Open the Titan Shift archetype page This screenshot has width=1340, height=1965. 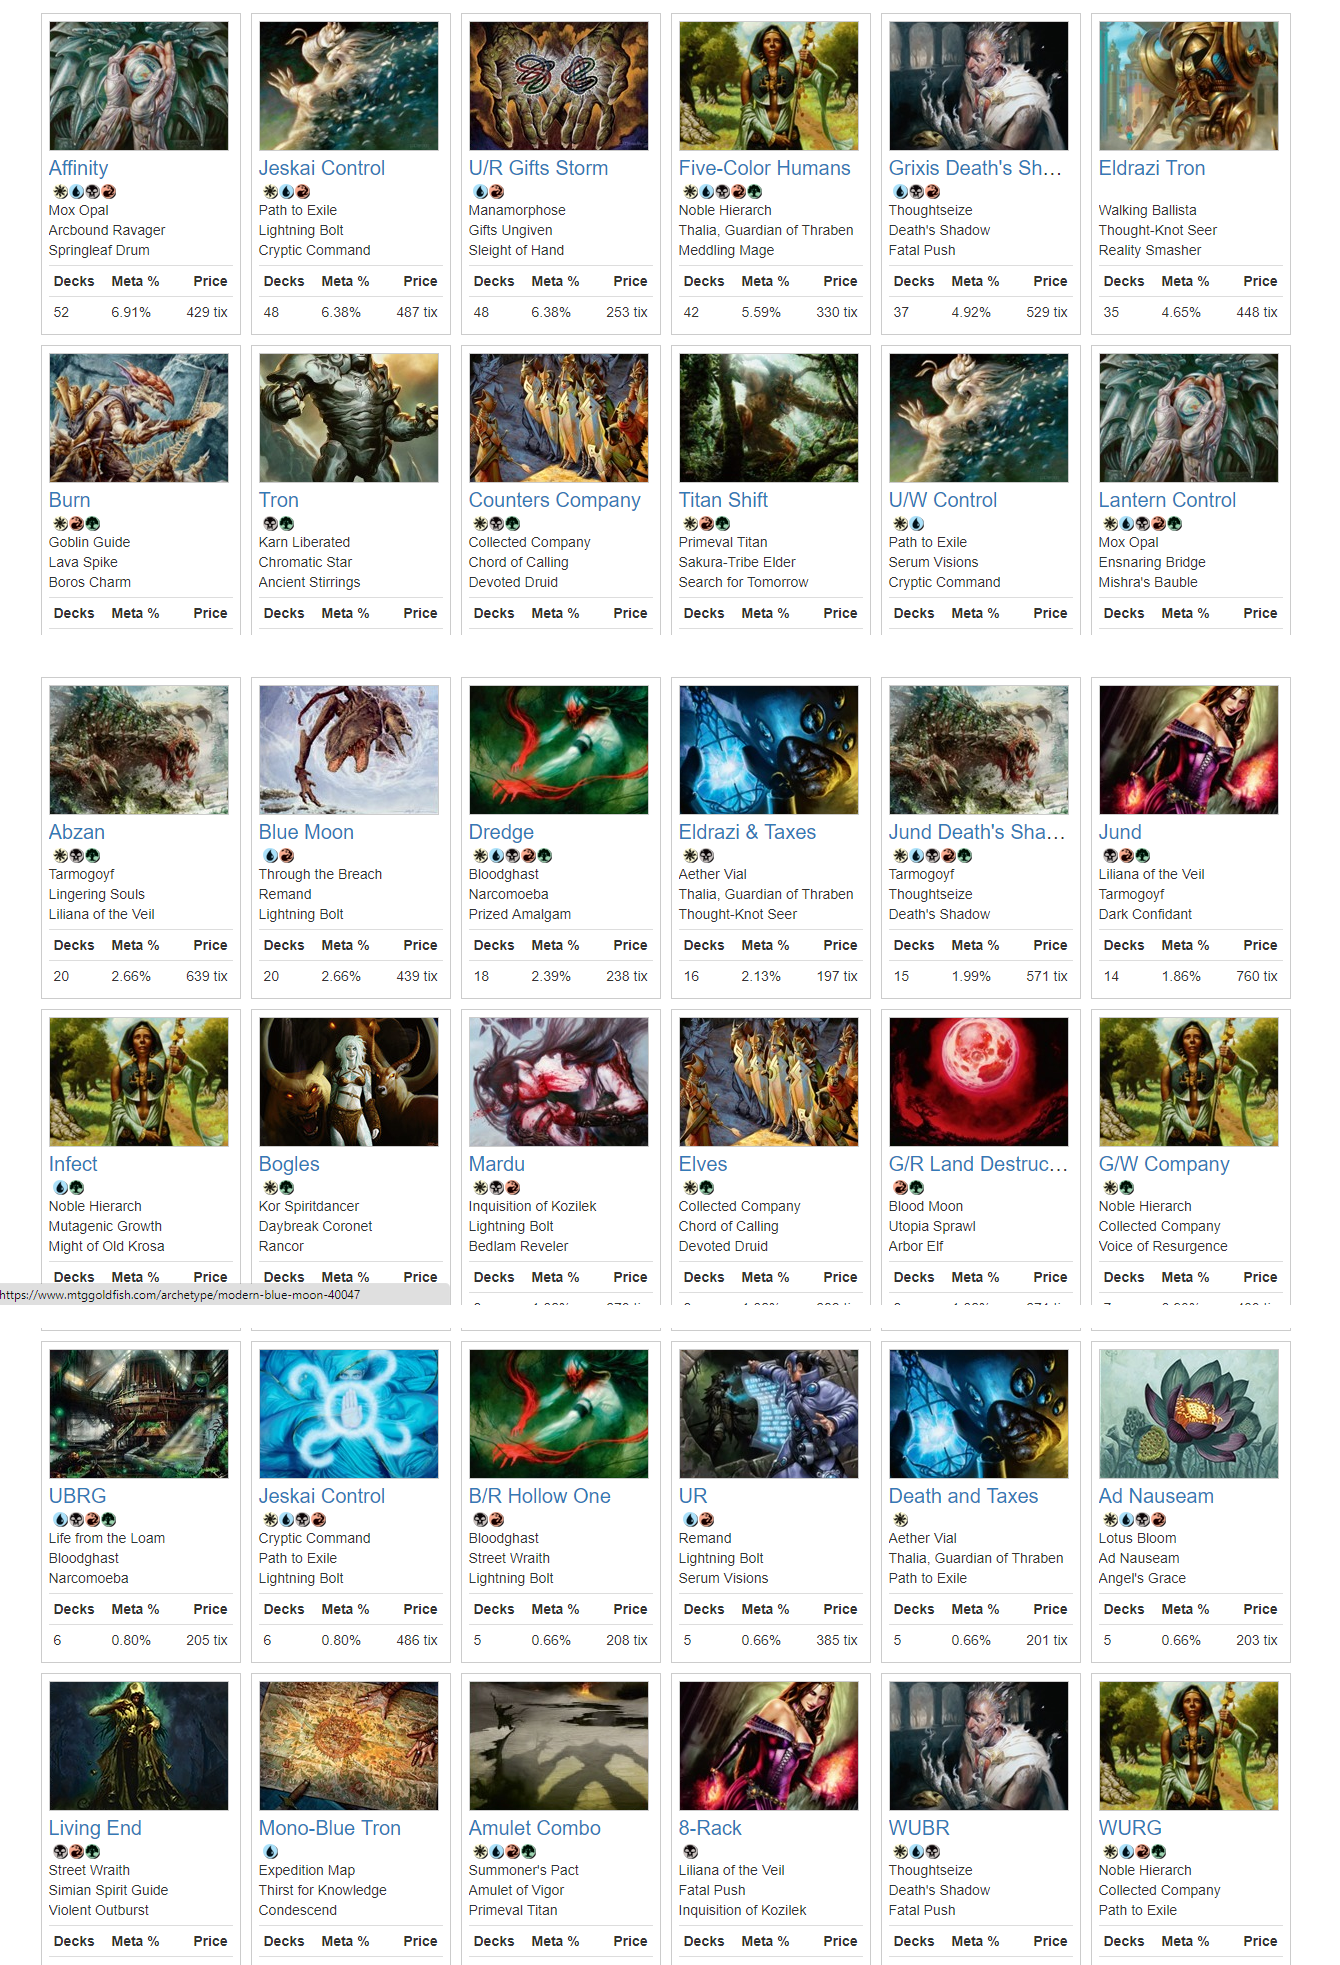(x=723, y=500)
